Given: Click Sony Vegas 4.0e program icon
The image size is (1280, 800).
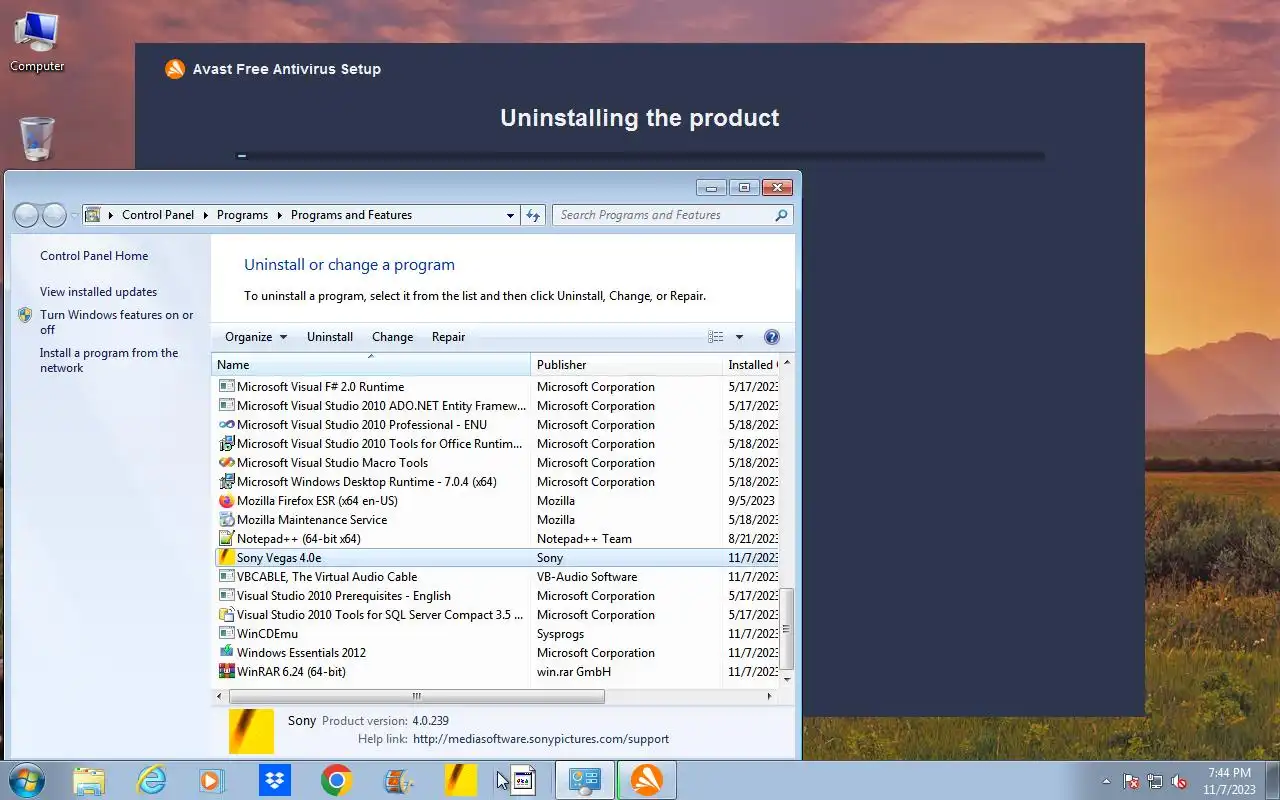Looking at the screenshot, I should 227,558.
